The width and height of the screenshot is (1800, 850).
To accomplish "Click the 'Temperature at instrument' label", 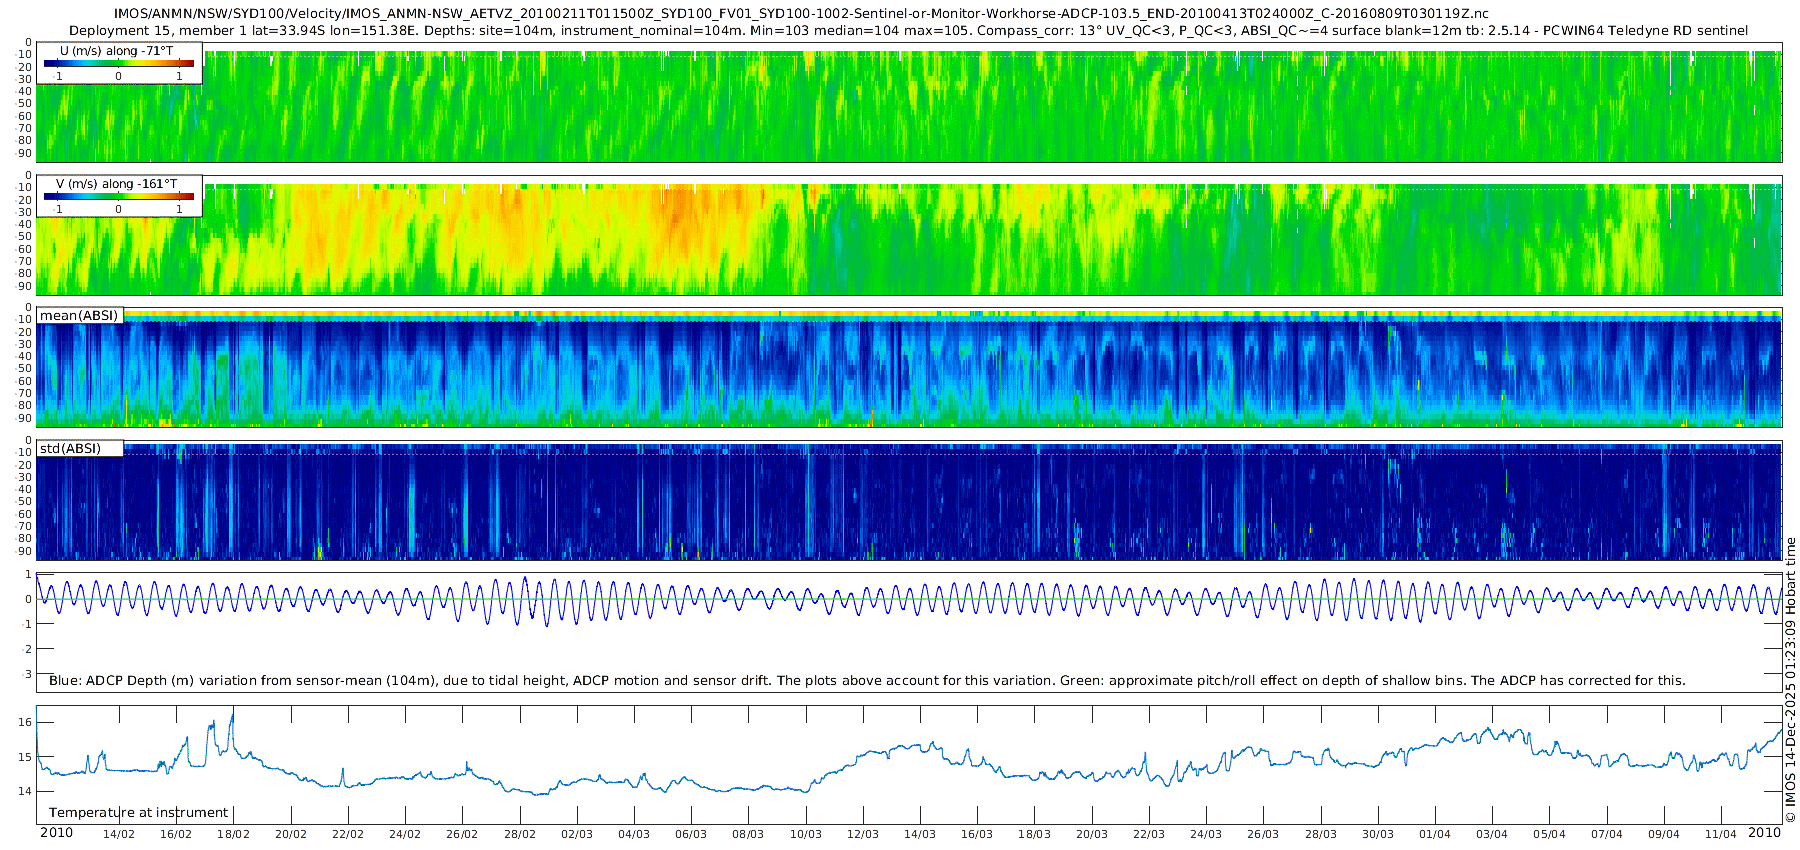I will [x=139, y=813].
